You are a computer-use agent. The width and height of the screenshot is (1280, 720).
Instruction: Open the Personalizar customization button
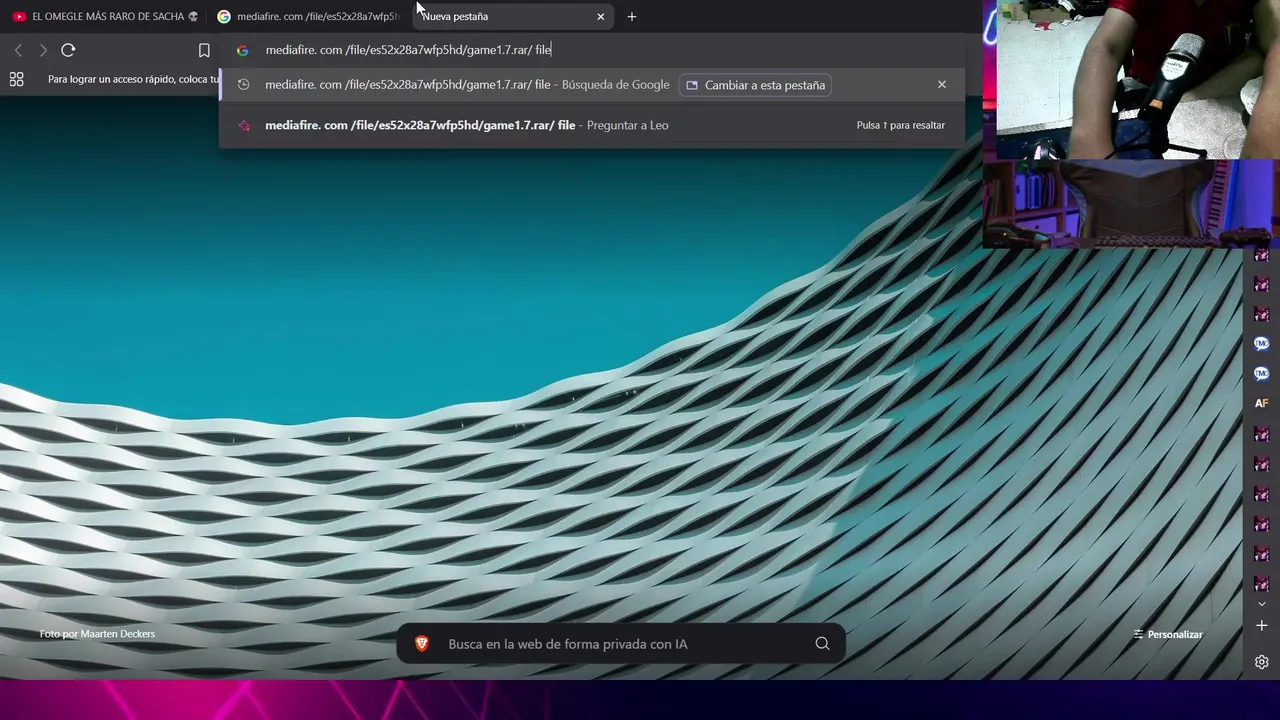[x=1167, y=634]
